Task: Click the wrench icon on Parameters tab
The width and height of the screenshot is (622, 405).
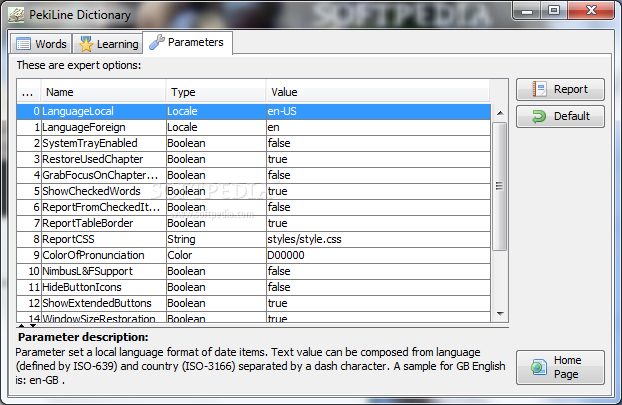Action: (x=157, y=42)
